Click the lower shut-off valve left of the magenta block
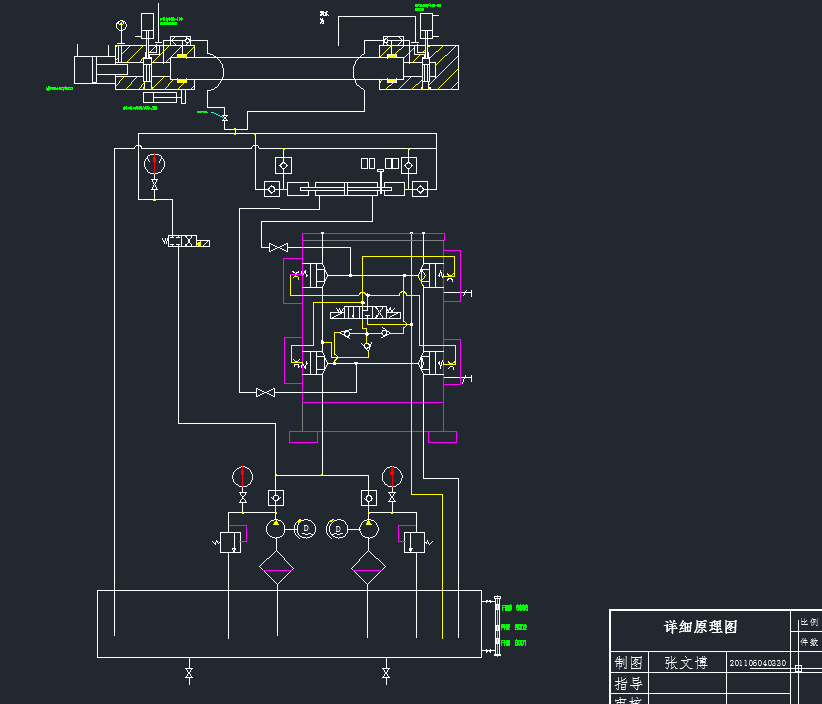The width and height of the screenshot is (822, 704). [x=265, y=392]
